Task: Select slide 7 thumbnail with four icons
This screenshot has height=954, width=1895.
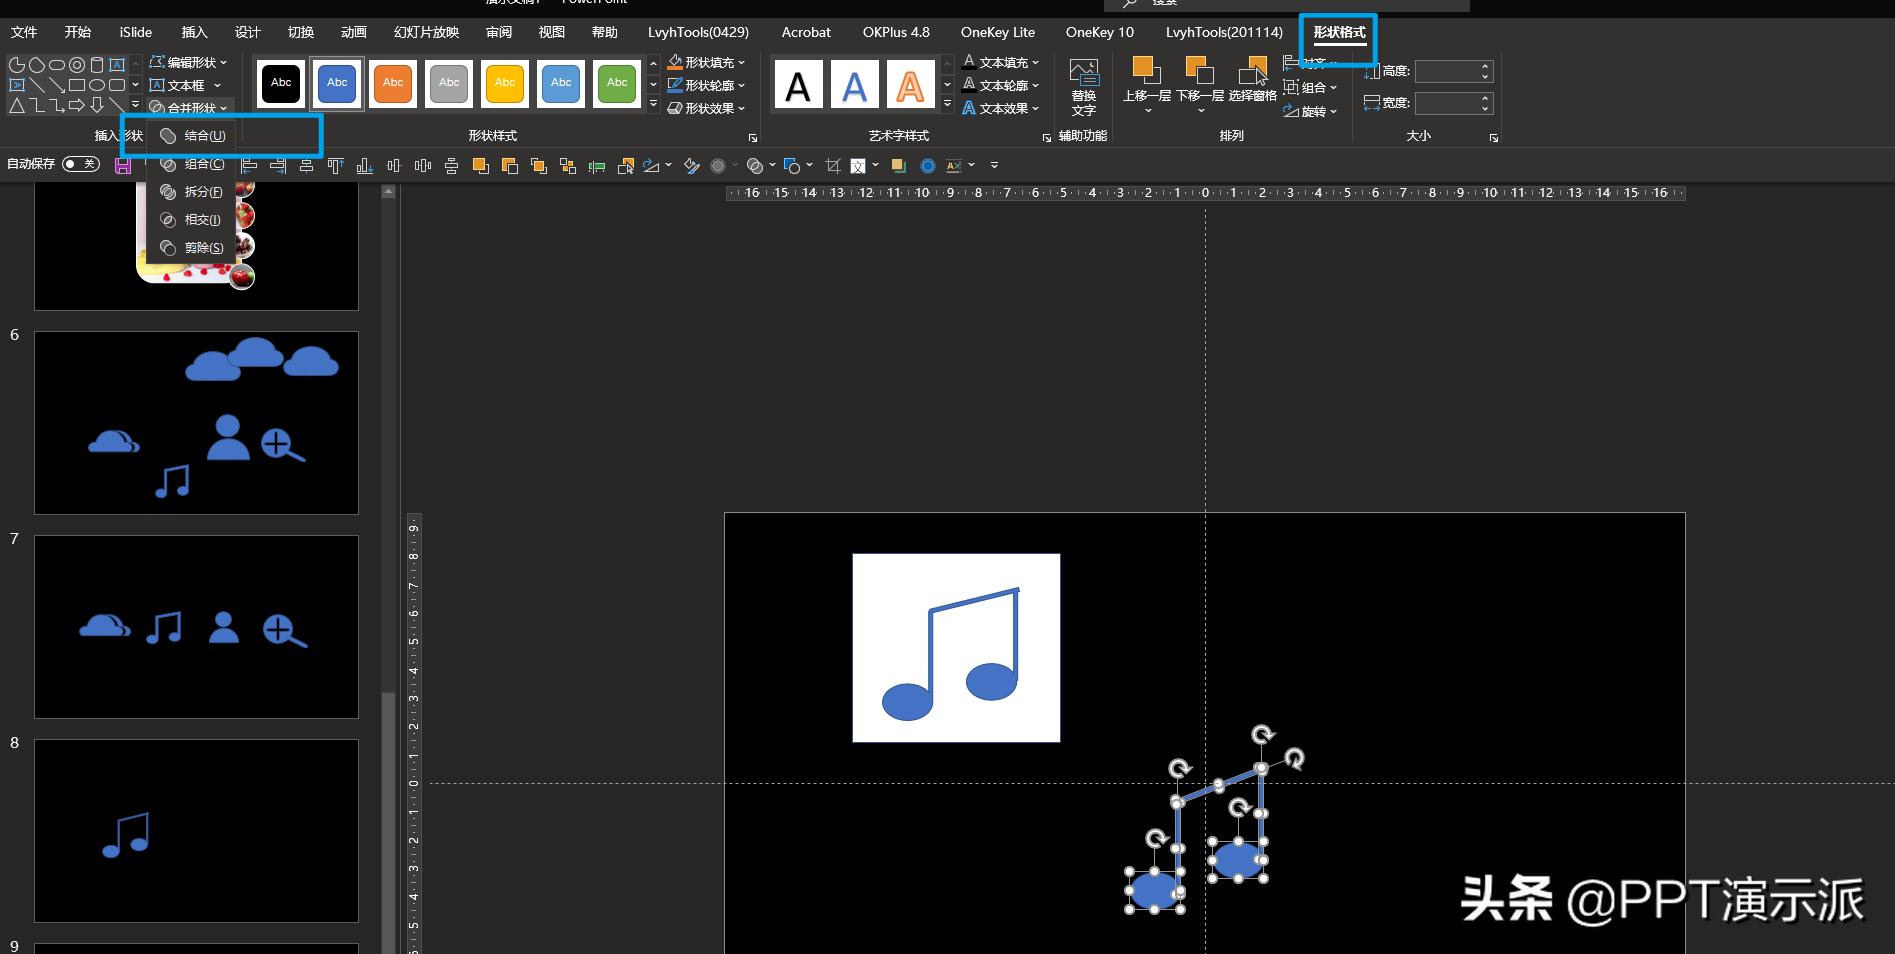Action: 196,626
